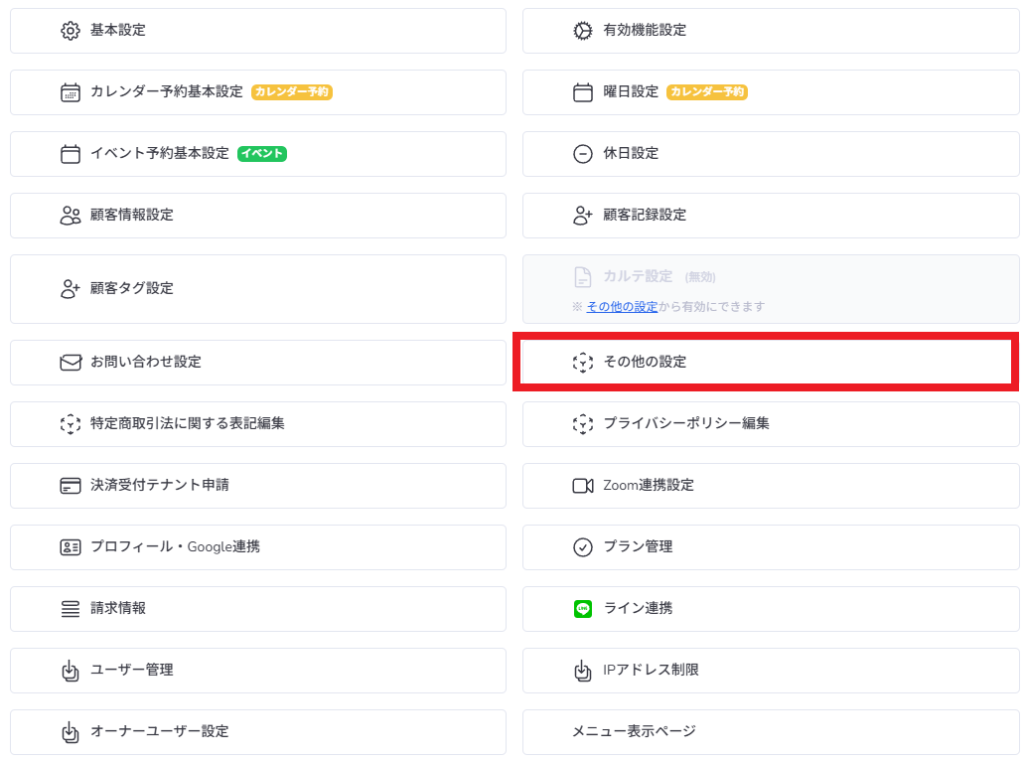Open 有効機能設定 menu item

click(x=644, y=31)
